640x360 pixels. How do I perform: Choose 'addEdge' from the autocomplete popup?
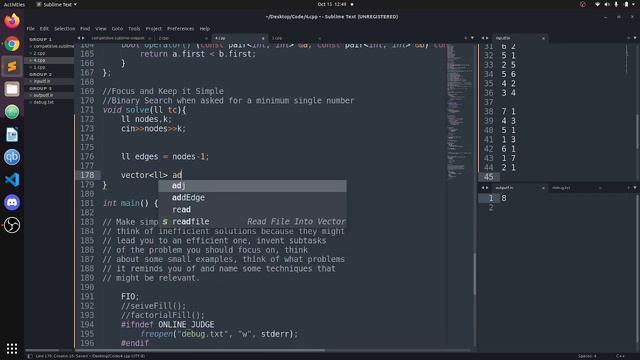tap(252, 198)
